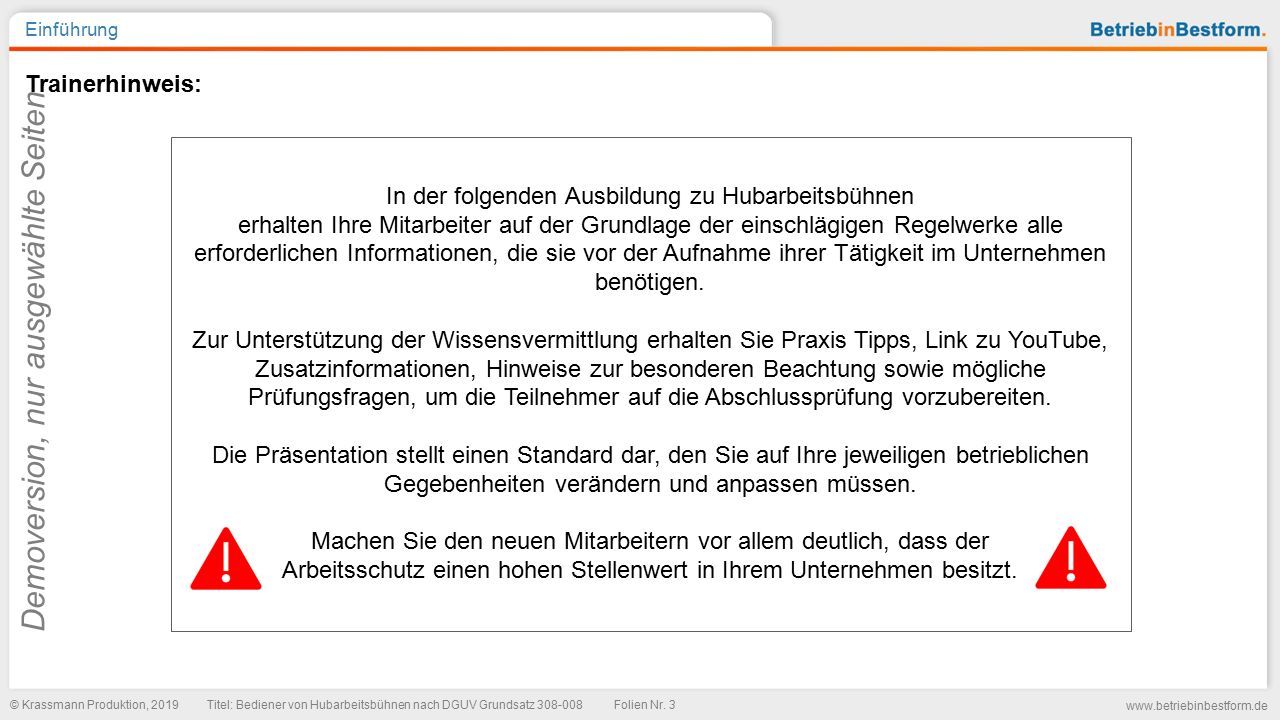Click the line 'In der folgenden Ausbildung zu Hubarbeitsbühnen'

coord(650,195)
